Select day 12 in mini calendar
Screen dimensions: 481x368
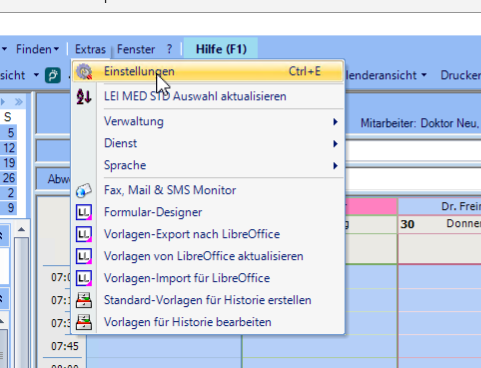(x=9, y=148)
